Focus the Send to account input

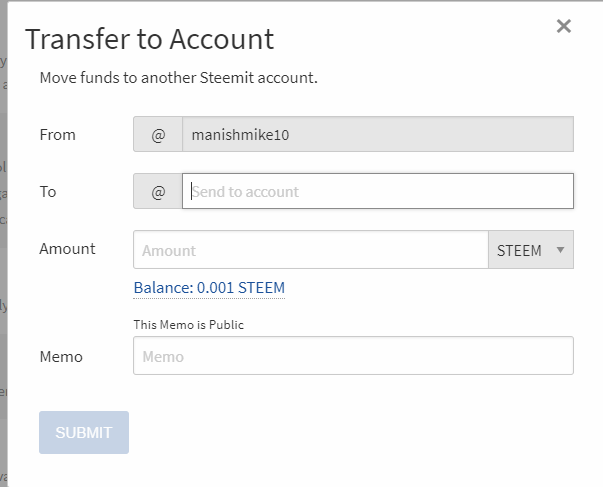[x=378, y=191]
